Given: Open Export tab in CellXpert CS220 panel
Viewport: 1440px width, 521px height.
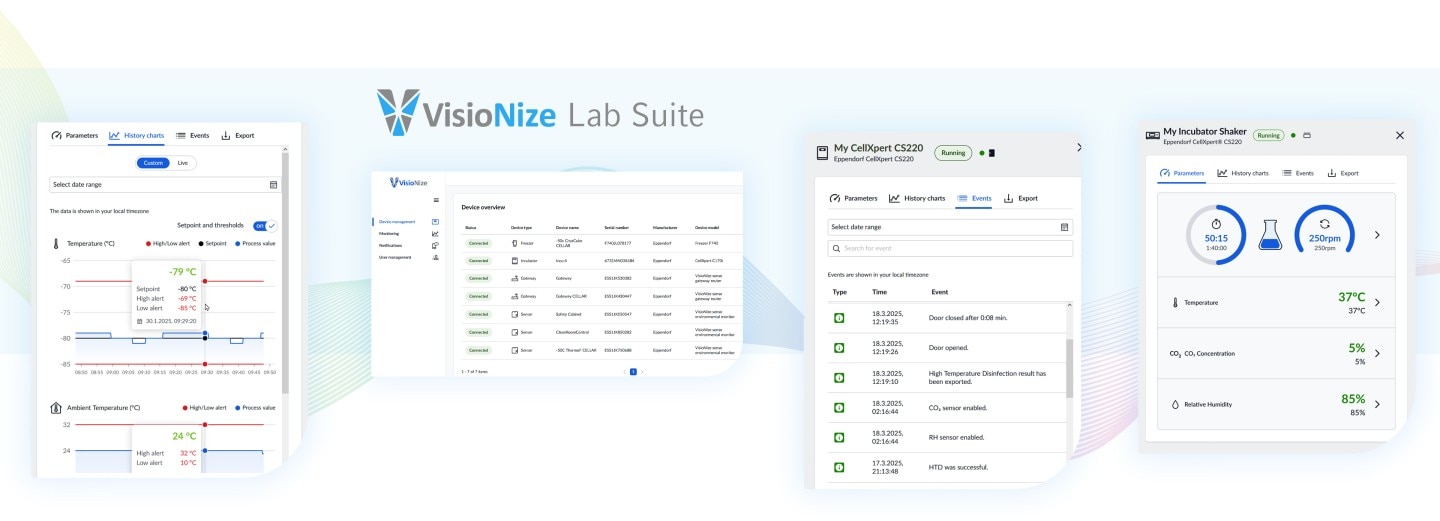Looking at the screenshot, I should [x=1021, y=198].
